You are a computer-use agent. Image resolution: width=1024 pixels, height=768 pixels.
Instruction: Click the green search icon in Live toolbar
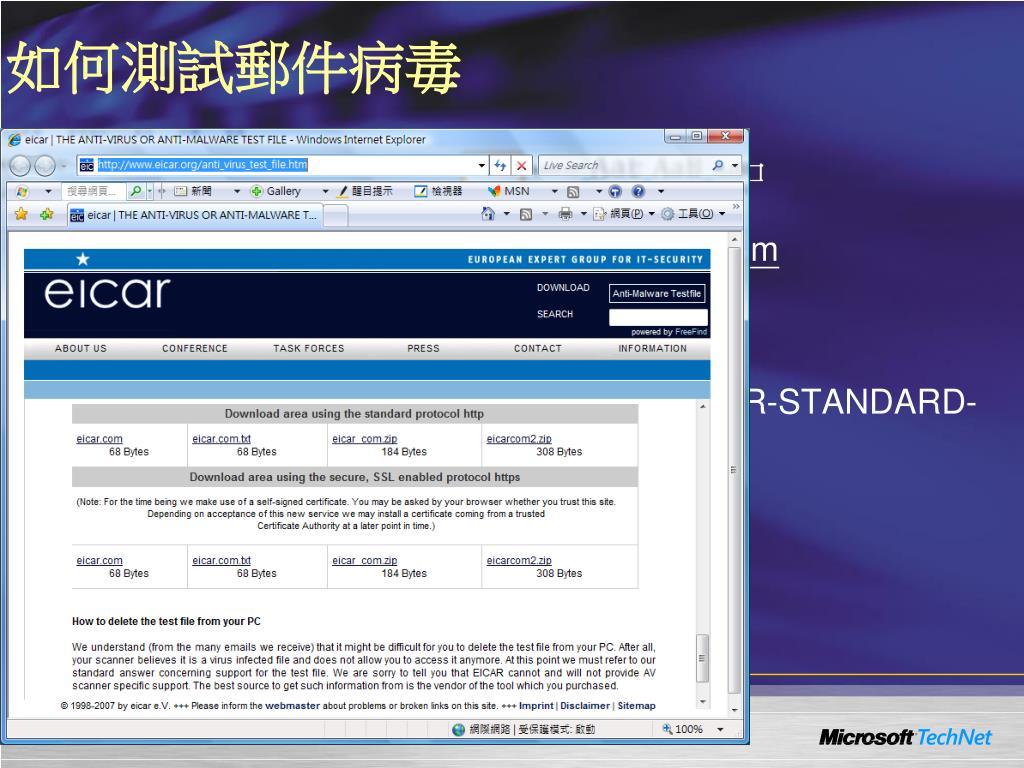135,191
